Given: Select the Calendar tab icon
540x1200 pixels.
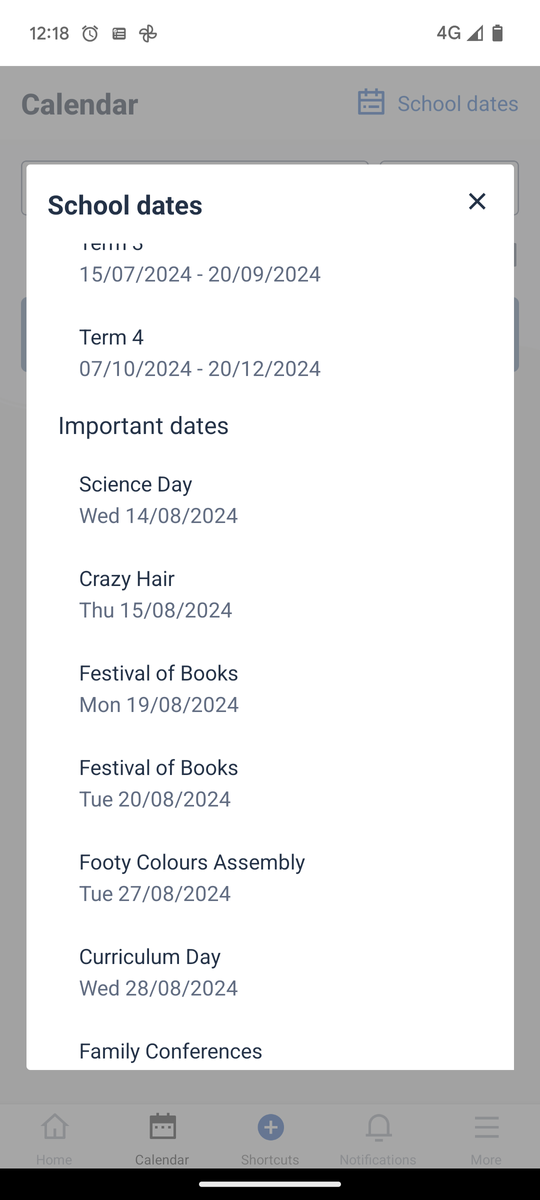Looking at the screenshot, I should click(x=162, y=1127).
